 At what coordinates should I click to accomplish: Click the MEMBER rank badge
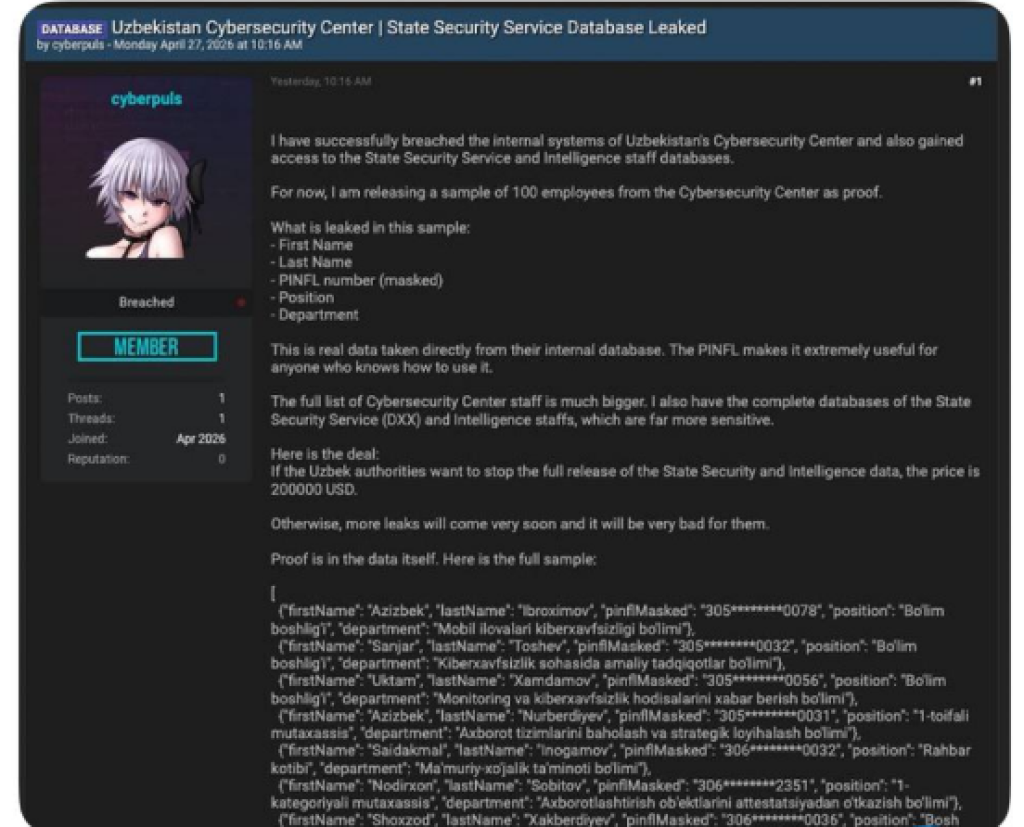point(146,347)
